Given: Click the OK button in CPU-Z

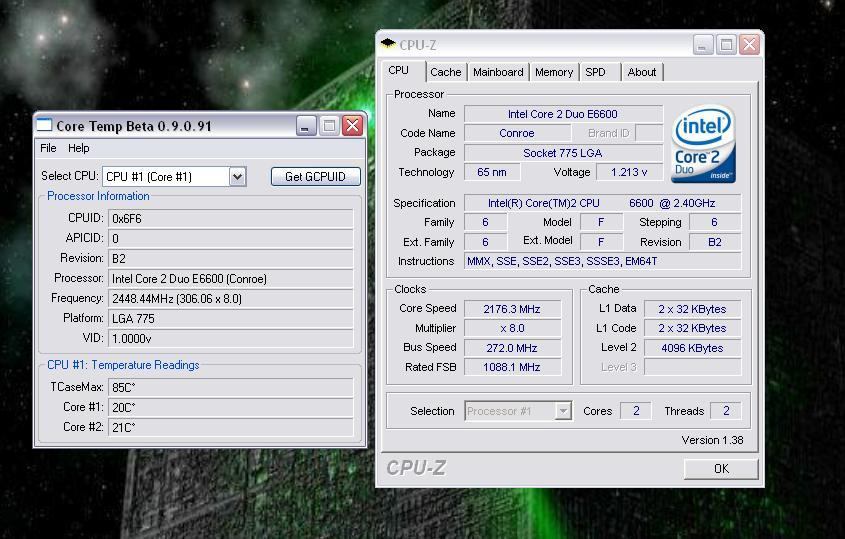Looking at the screenshot, I should pos(721,468).
